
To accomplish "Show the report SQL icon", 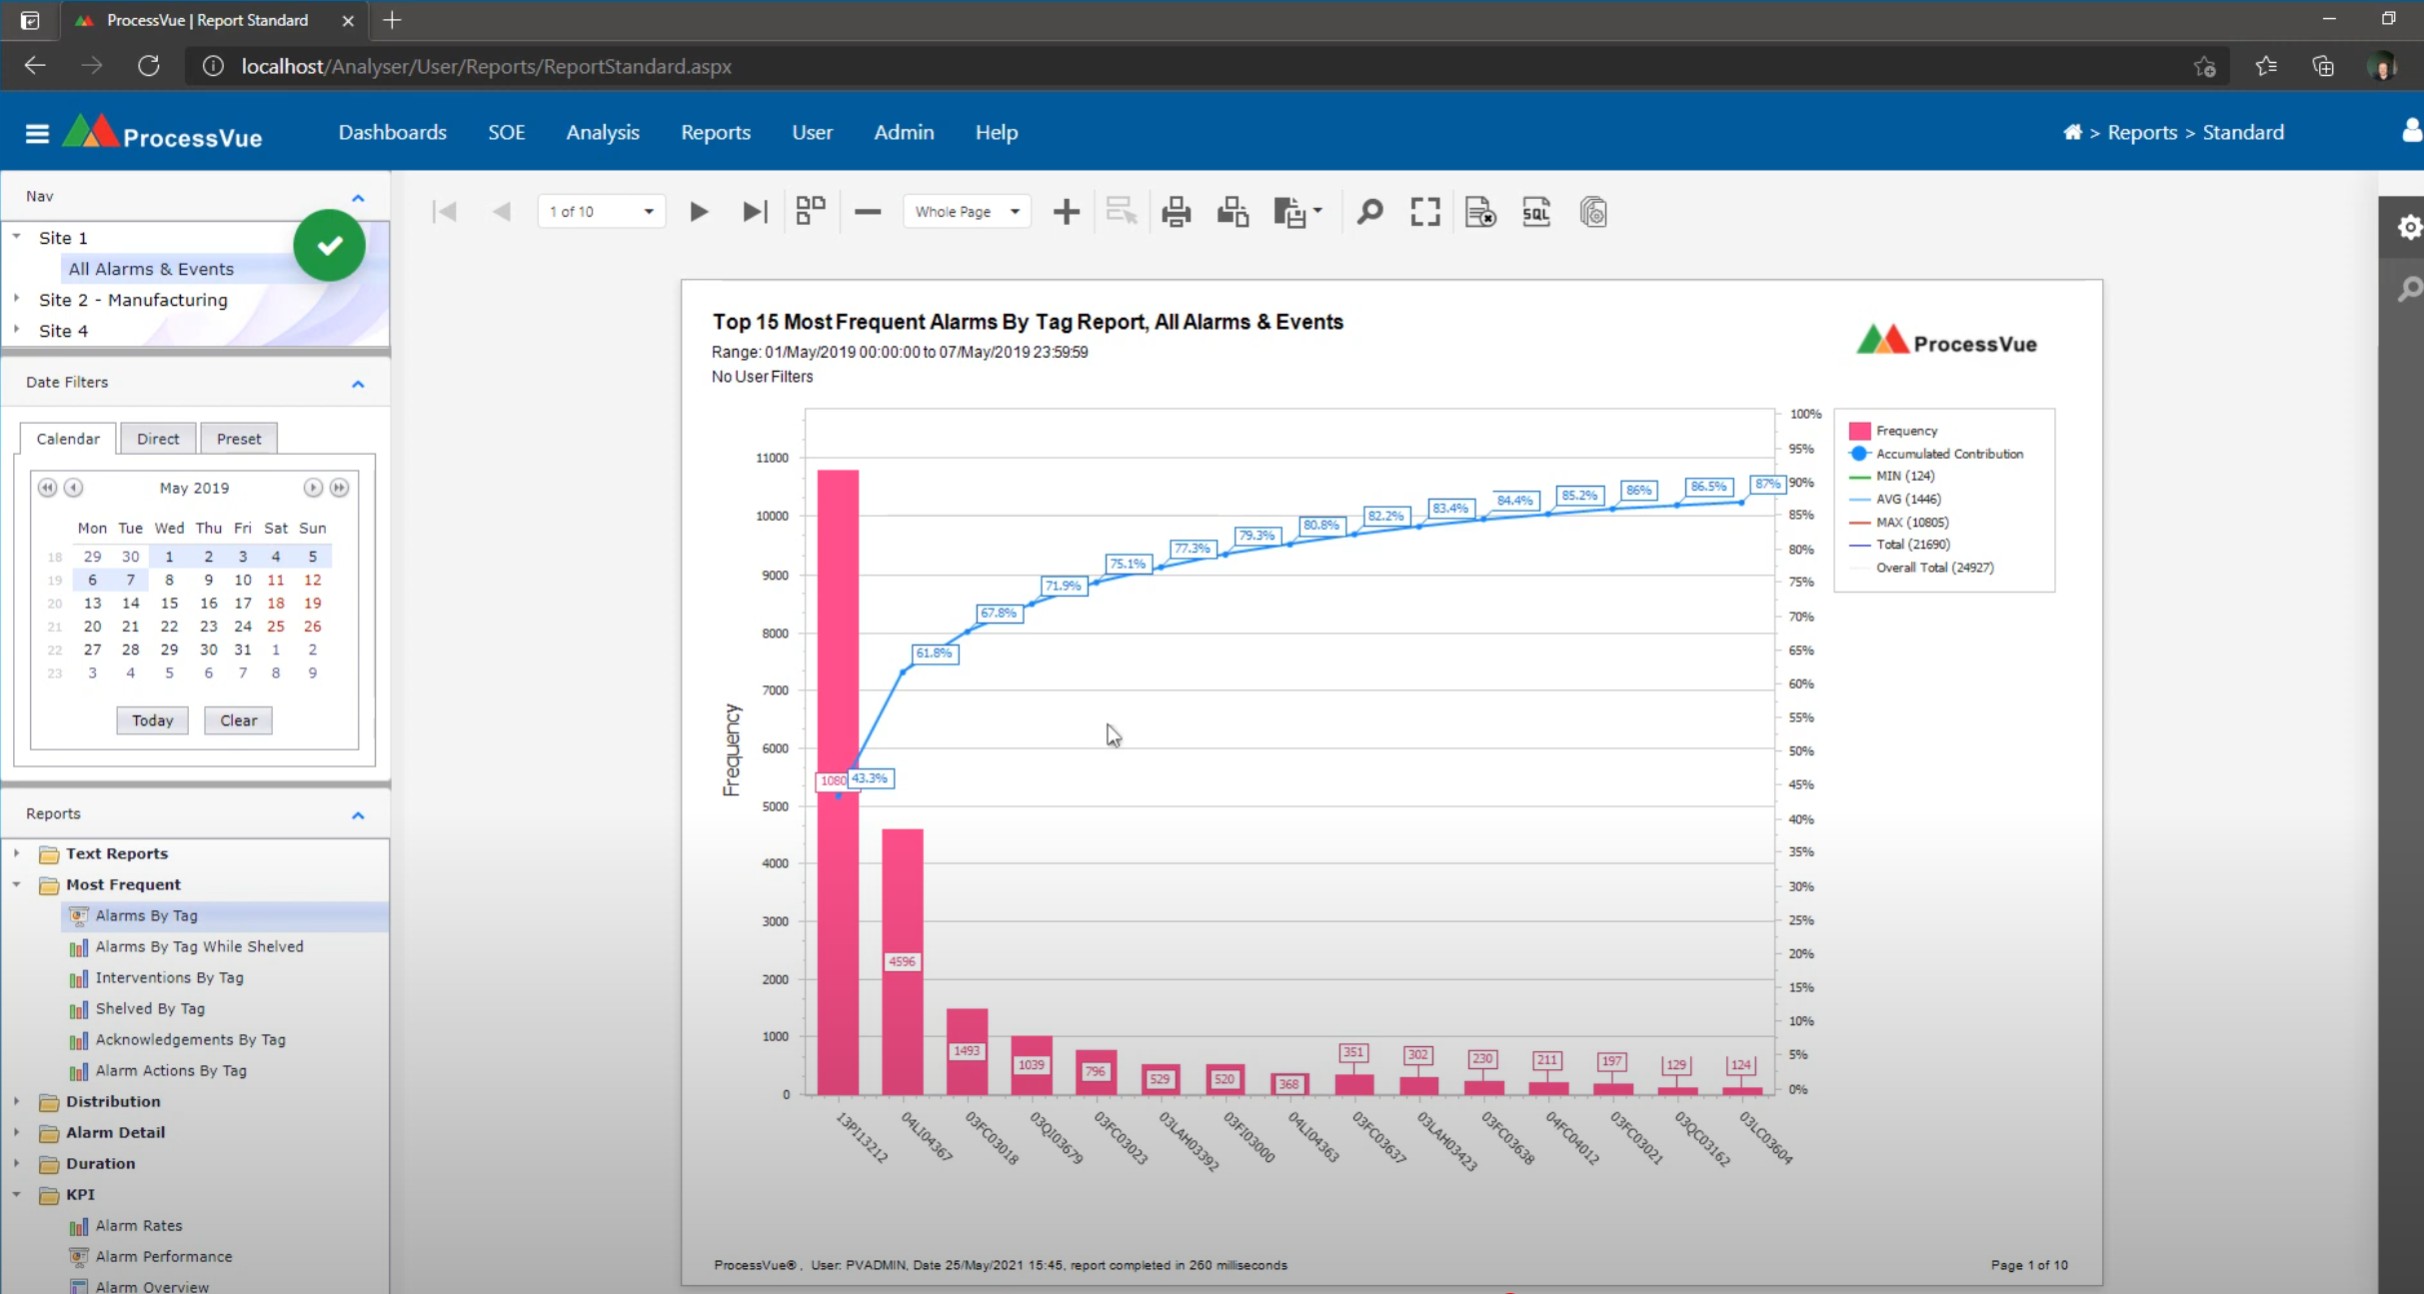I will pos(1536,212).
